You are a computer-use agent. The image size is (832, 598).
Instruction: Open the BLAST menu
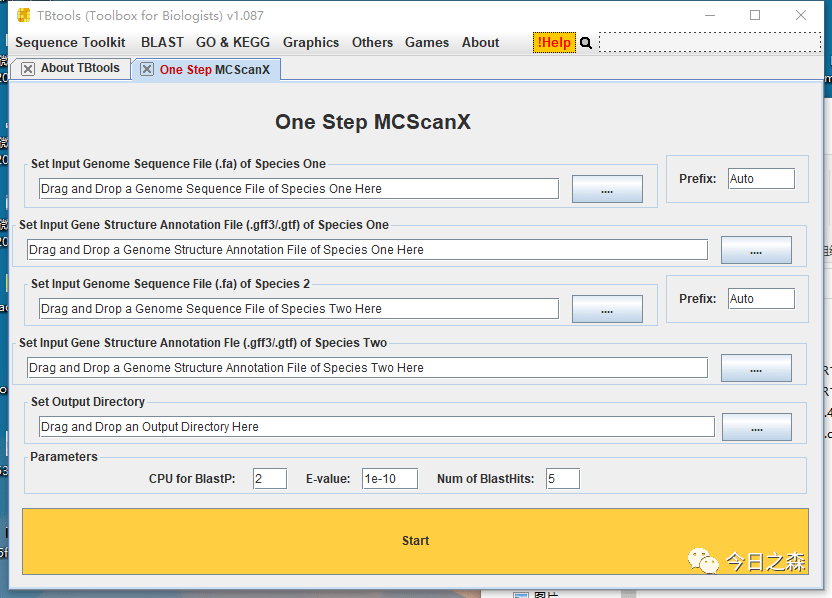click(x=162, y=42)
